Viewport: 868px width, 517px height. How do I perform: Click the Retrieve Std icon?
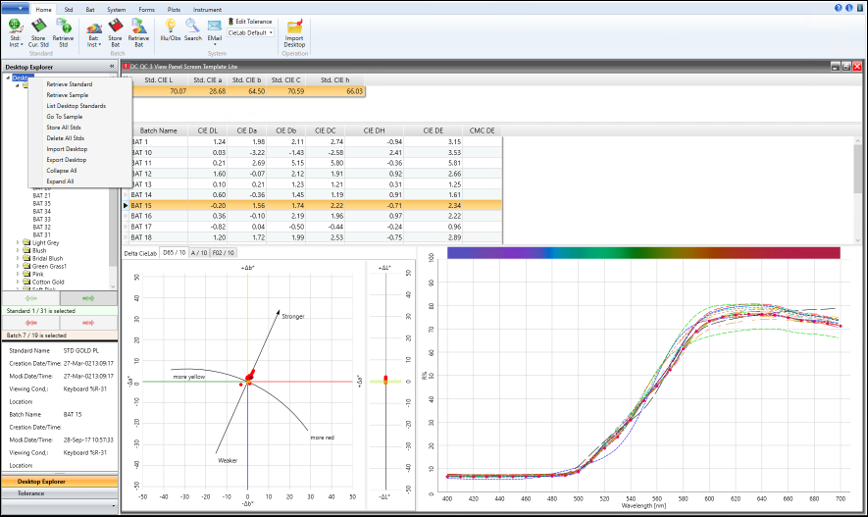[x=63, y=26]
